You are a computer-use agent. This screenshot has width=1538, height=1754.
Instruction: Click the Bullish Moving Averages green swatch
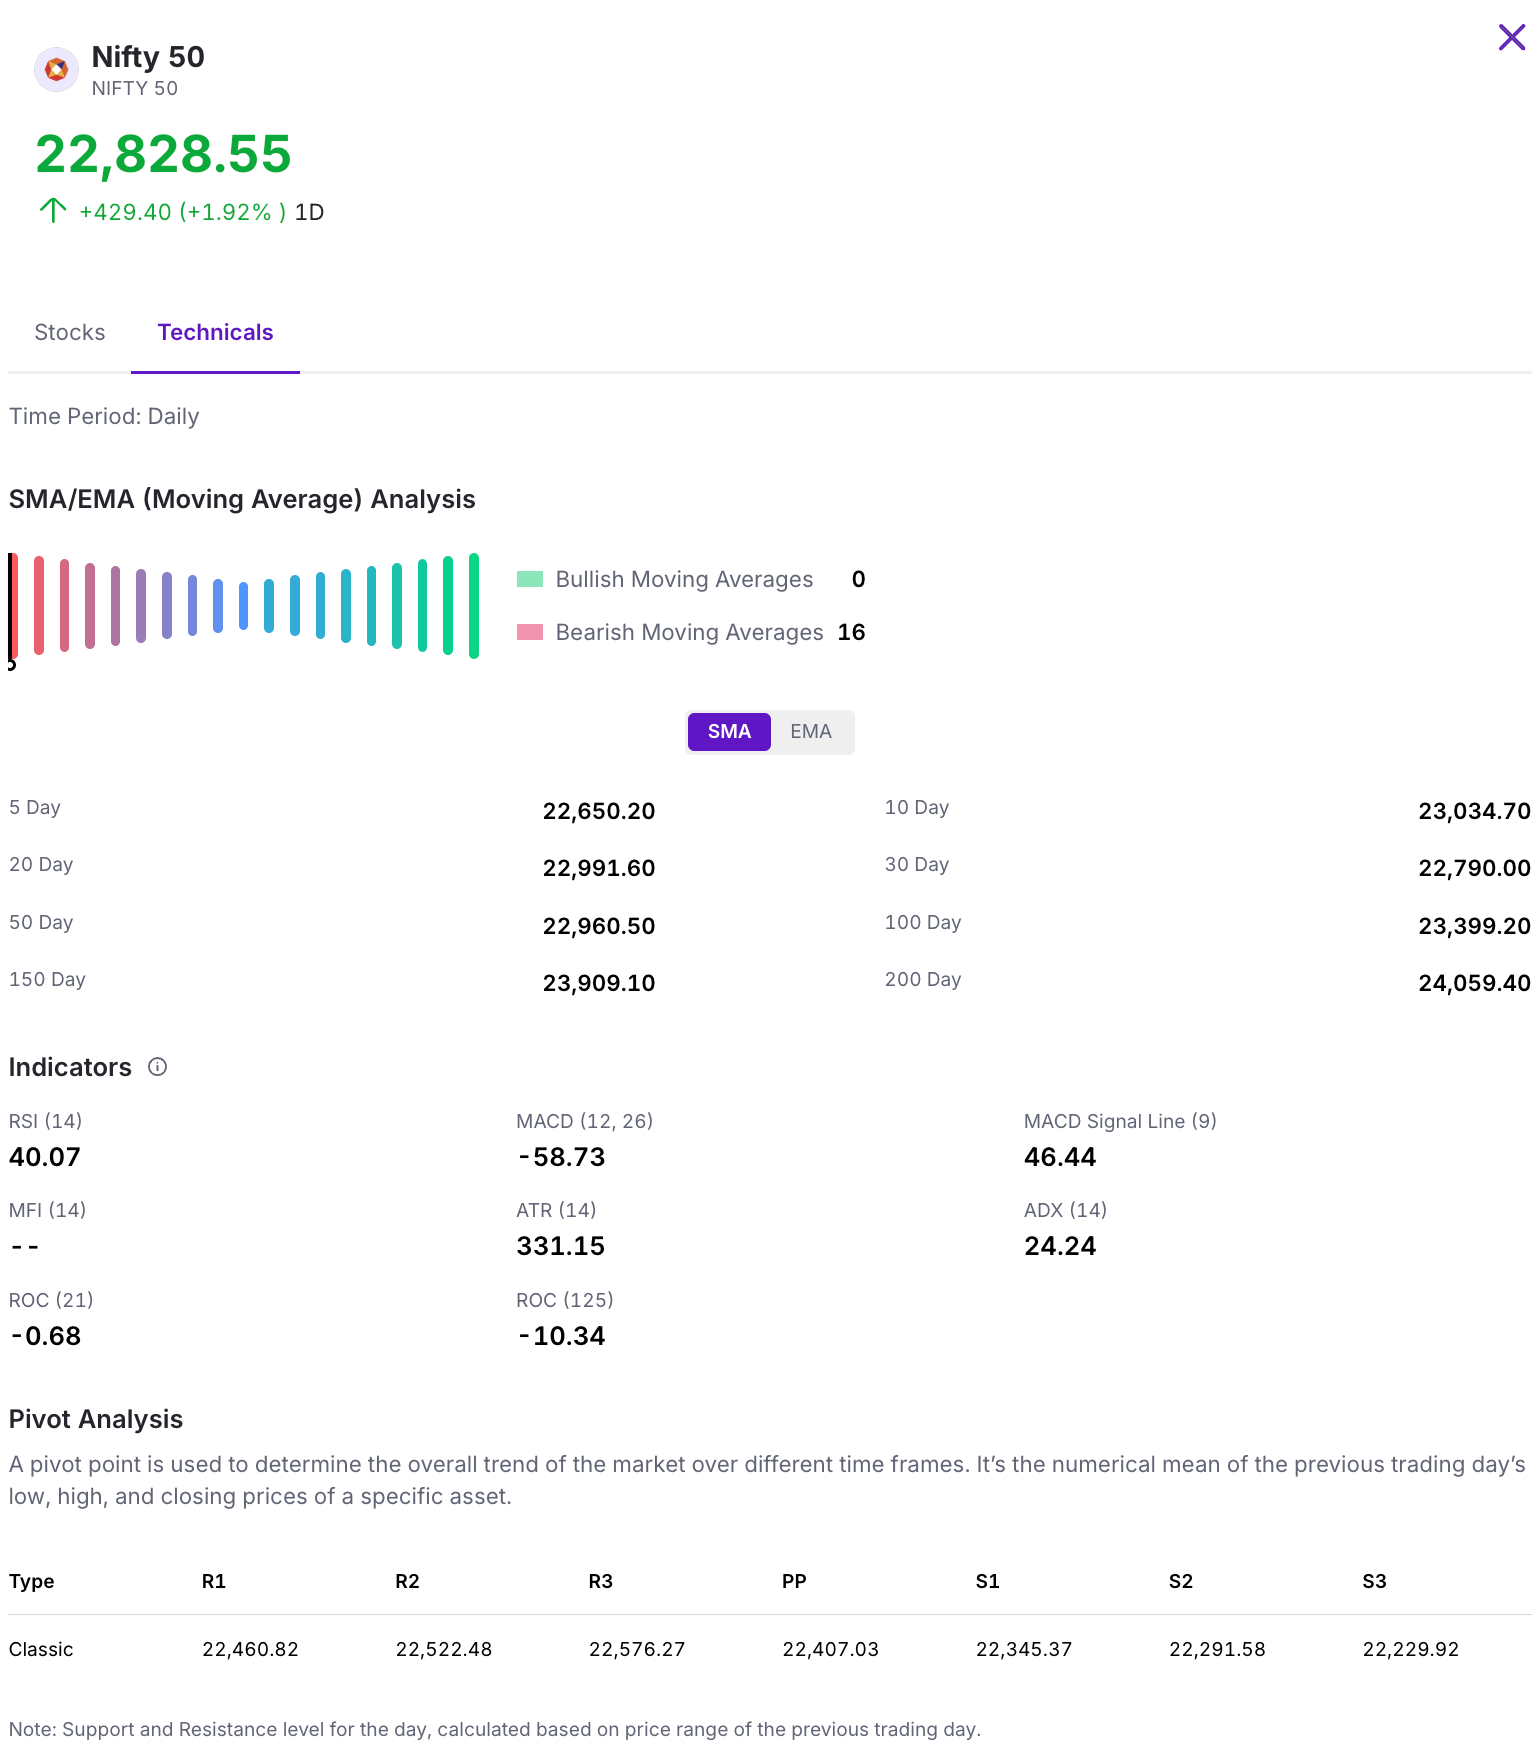pos(529,579)
